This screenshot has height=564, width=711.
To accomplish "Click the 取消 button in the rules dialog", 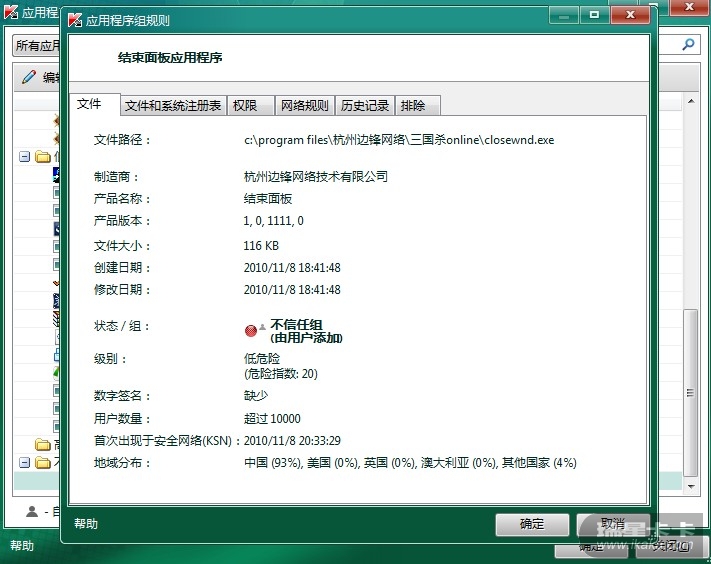I will [x=613, y=524].
